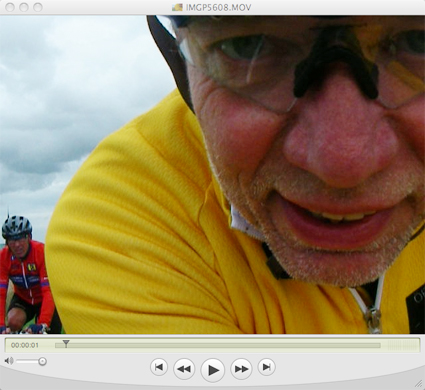Skip to the end of the movie
This screenshot has height=390, width=425.
[x=266, y=367]
